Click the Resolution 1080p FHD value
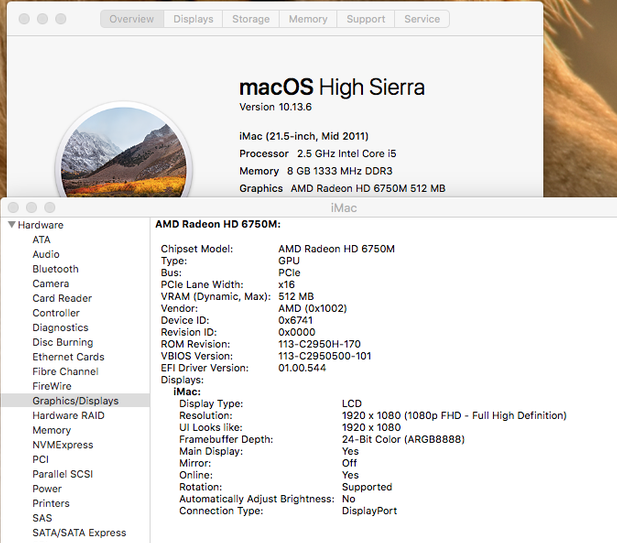This screenshot has height=543, width=617. (x=454, y=416)
